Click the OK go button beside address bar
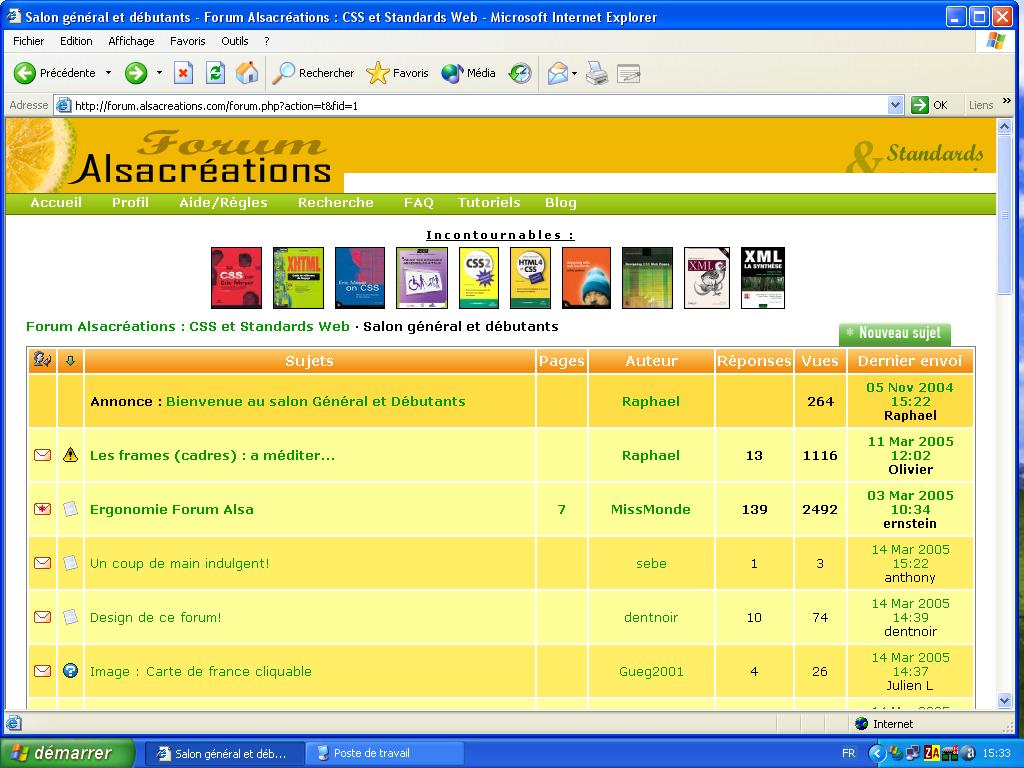 [929, 105]
